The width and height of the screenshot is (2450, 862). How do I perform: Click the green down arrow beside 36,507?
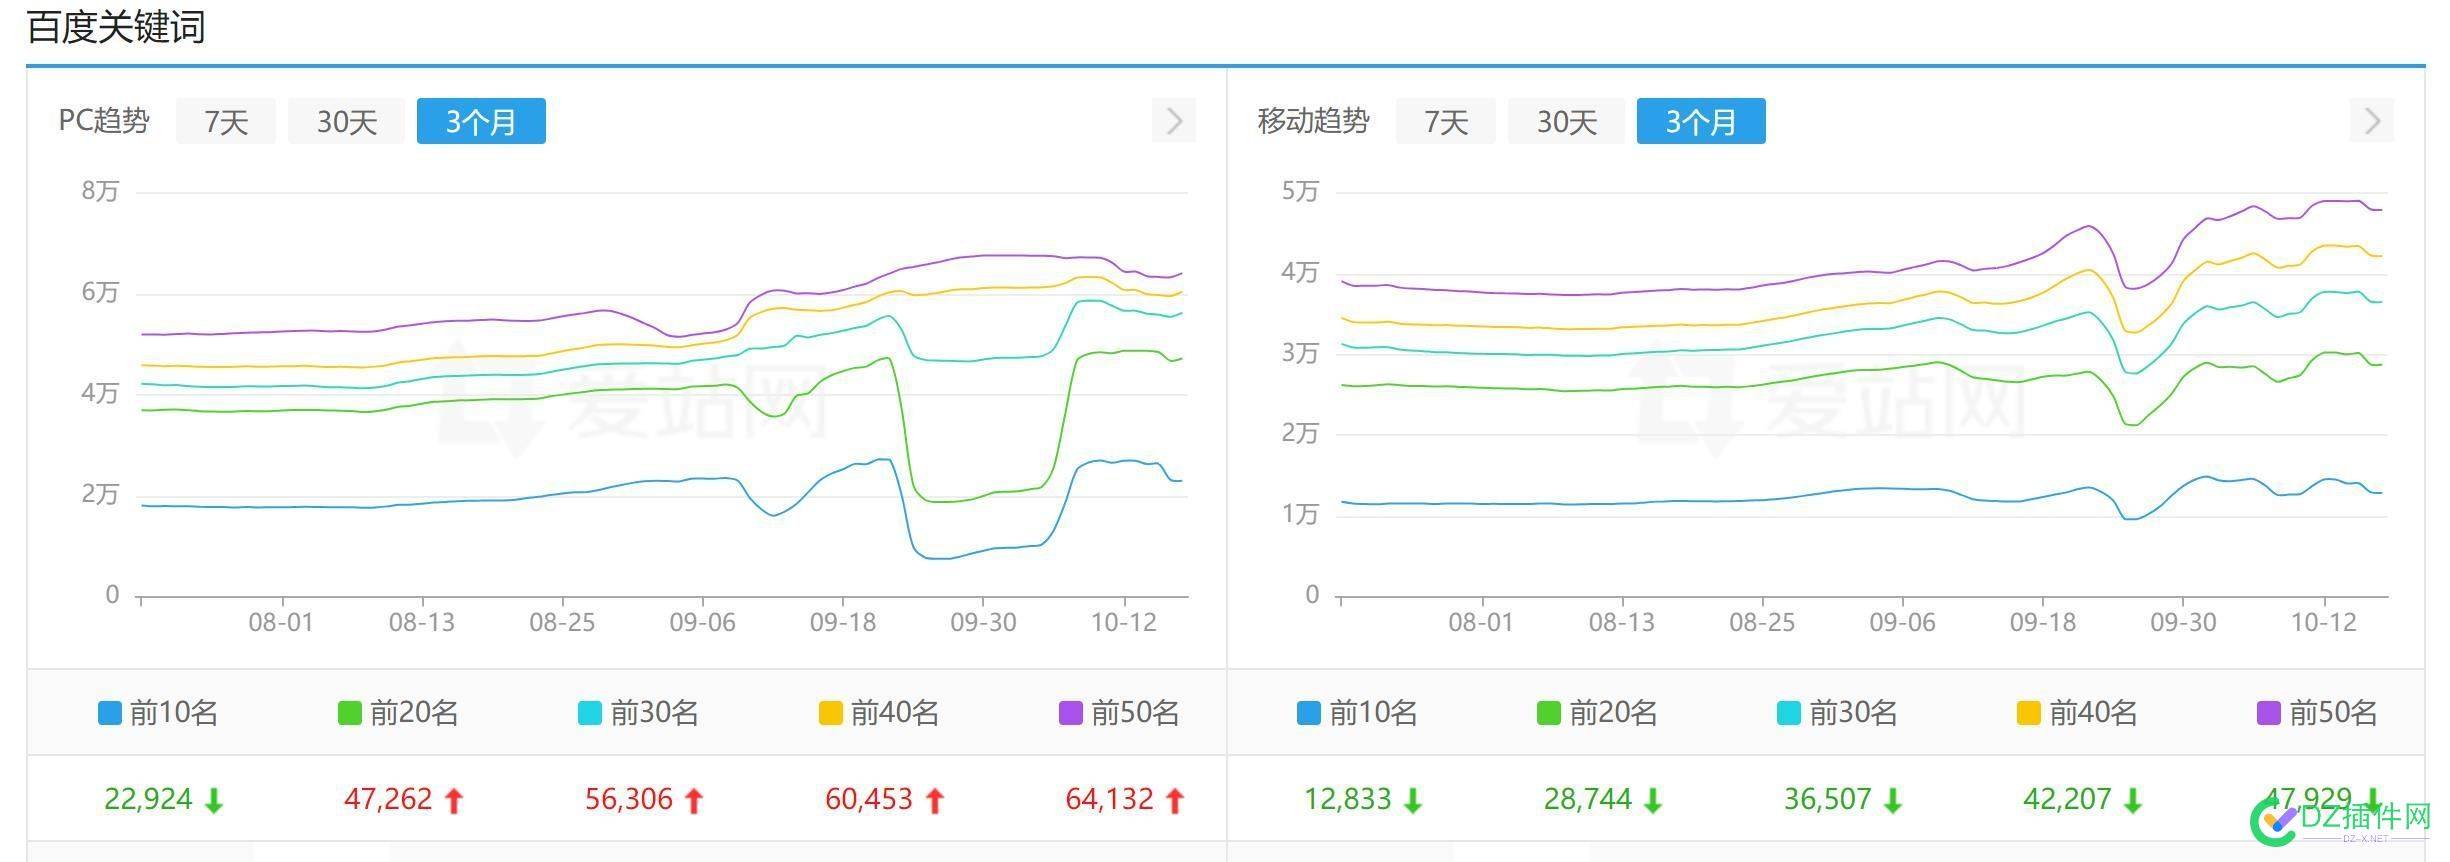tap(1893, 800)
